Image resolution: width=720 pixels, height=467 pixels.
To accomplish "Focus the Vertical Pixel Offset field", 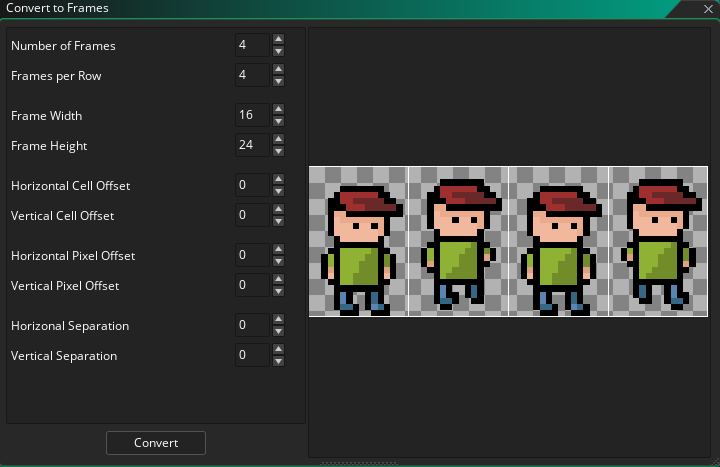I will 253,285.
